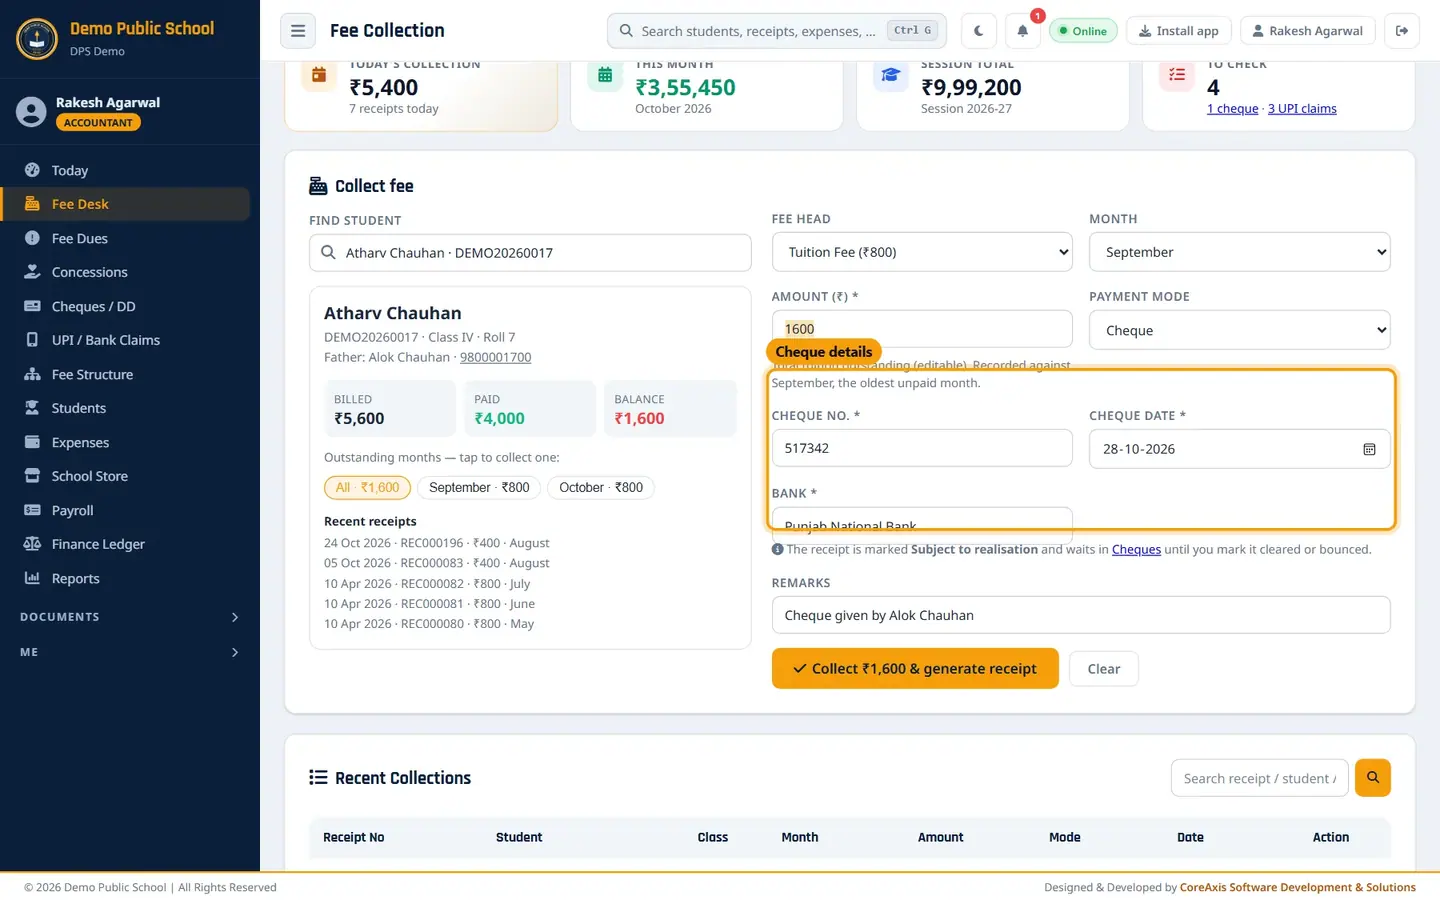Select the All ₹1,600 outstanding chip

coord(367,487)
